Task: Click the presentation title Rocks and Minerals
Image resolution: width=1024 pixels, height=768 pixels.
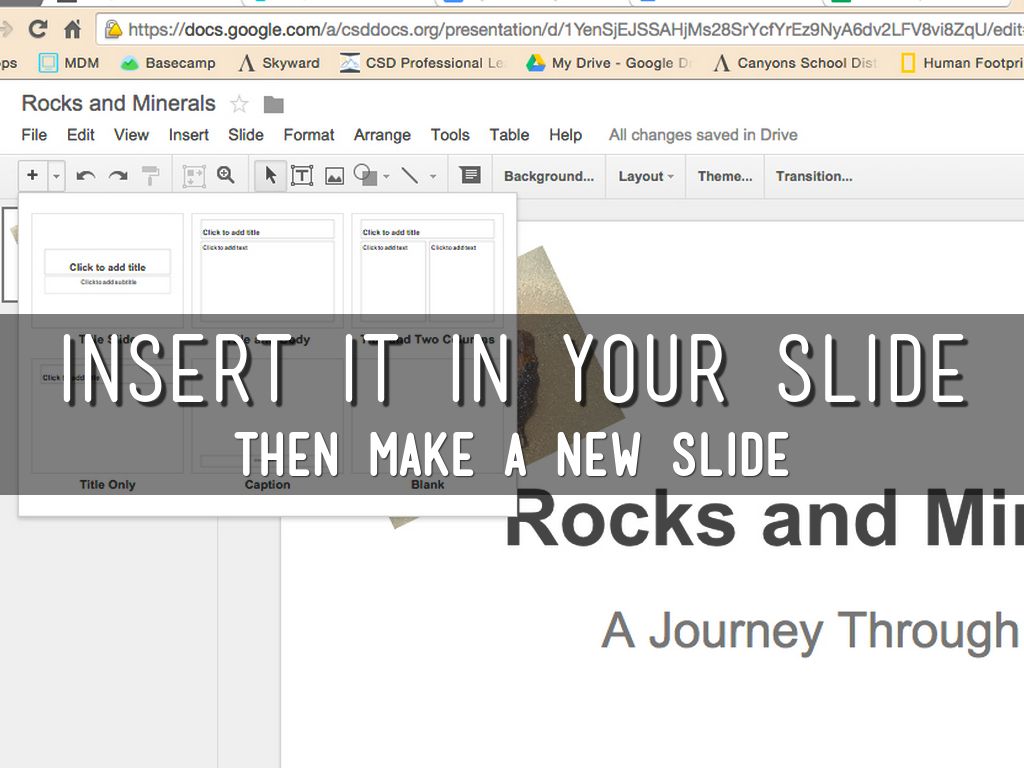Action: 118,104
